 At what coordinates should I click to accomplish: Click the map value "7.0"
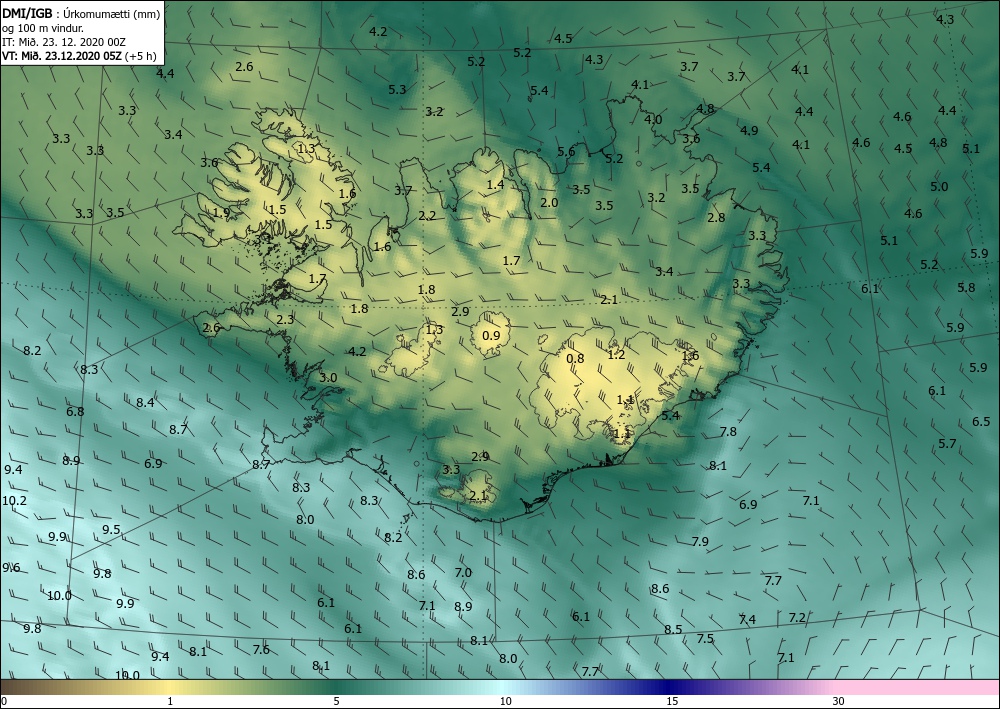[463, 573]
